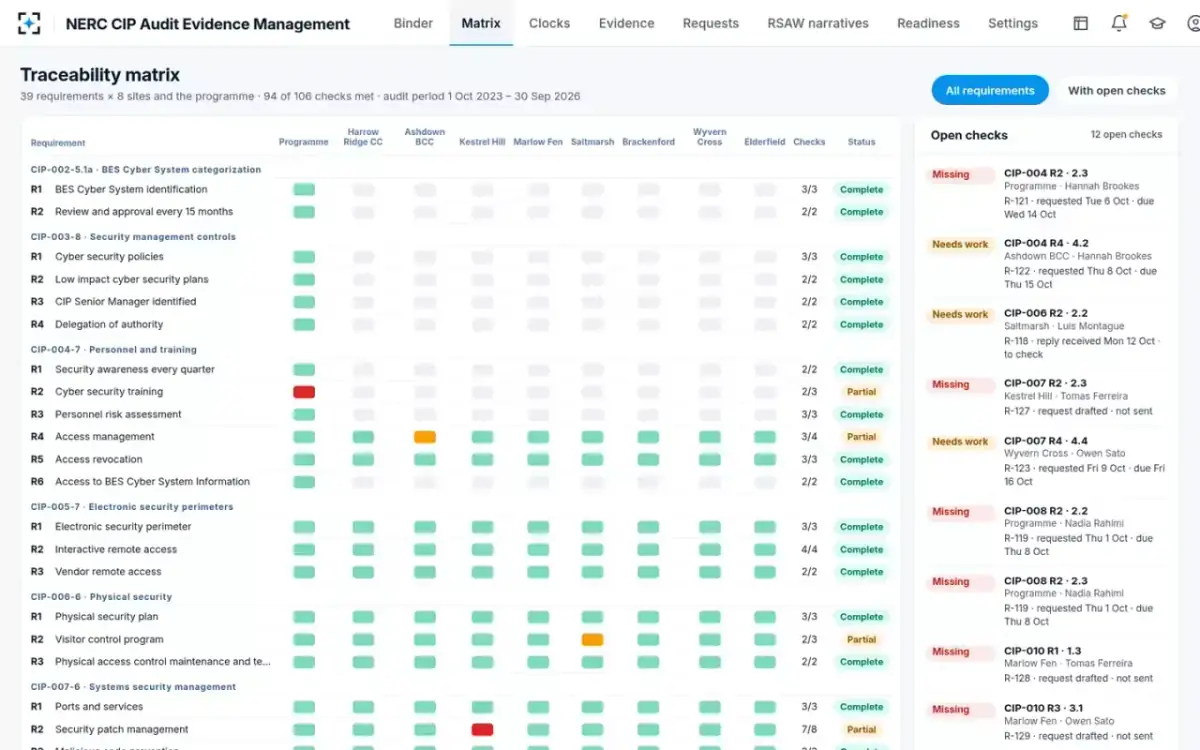Open the layout panel icon in header
Image resolution: width=1200 pixels, height=750 pixels.
(1080, 23)
